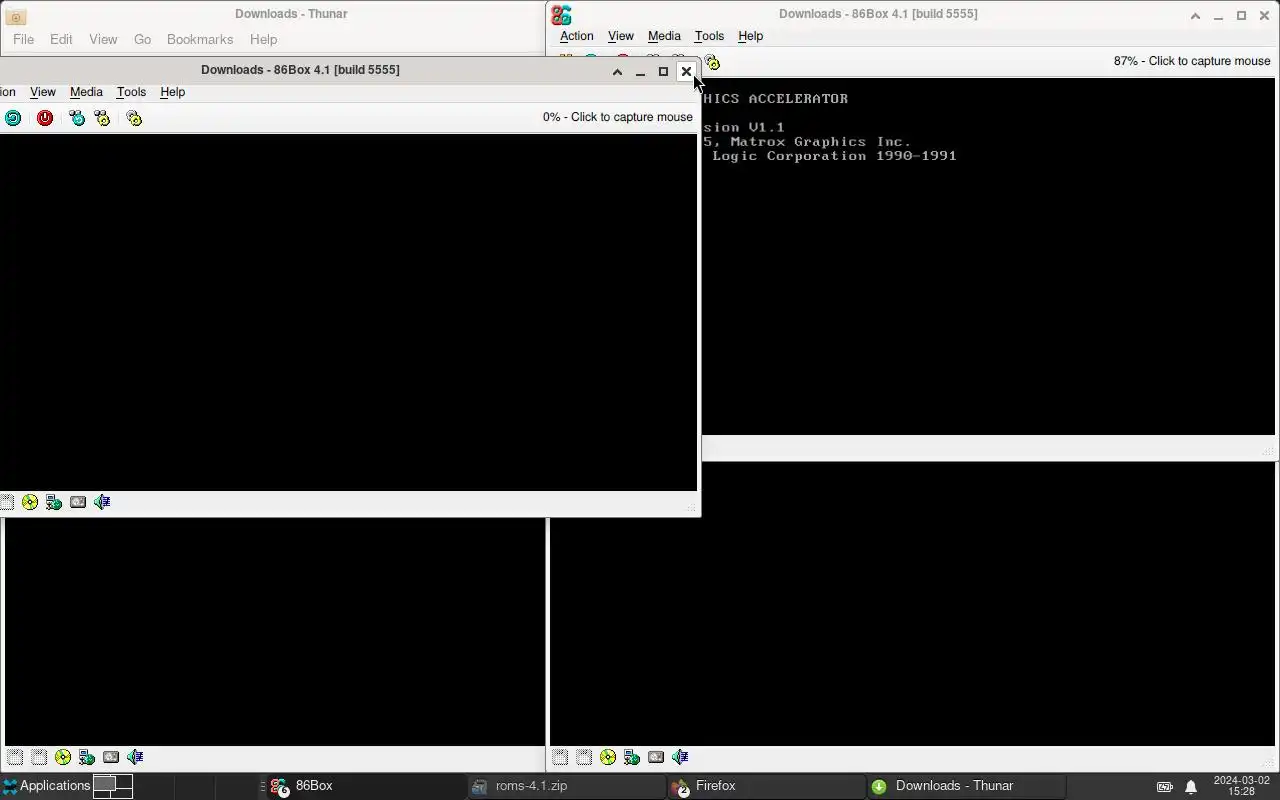Click network icon in lower-left 86Box status bar
This screenshot has height=800, width=1280.
pyautogui.click(x=87, y=757)
